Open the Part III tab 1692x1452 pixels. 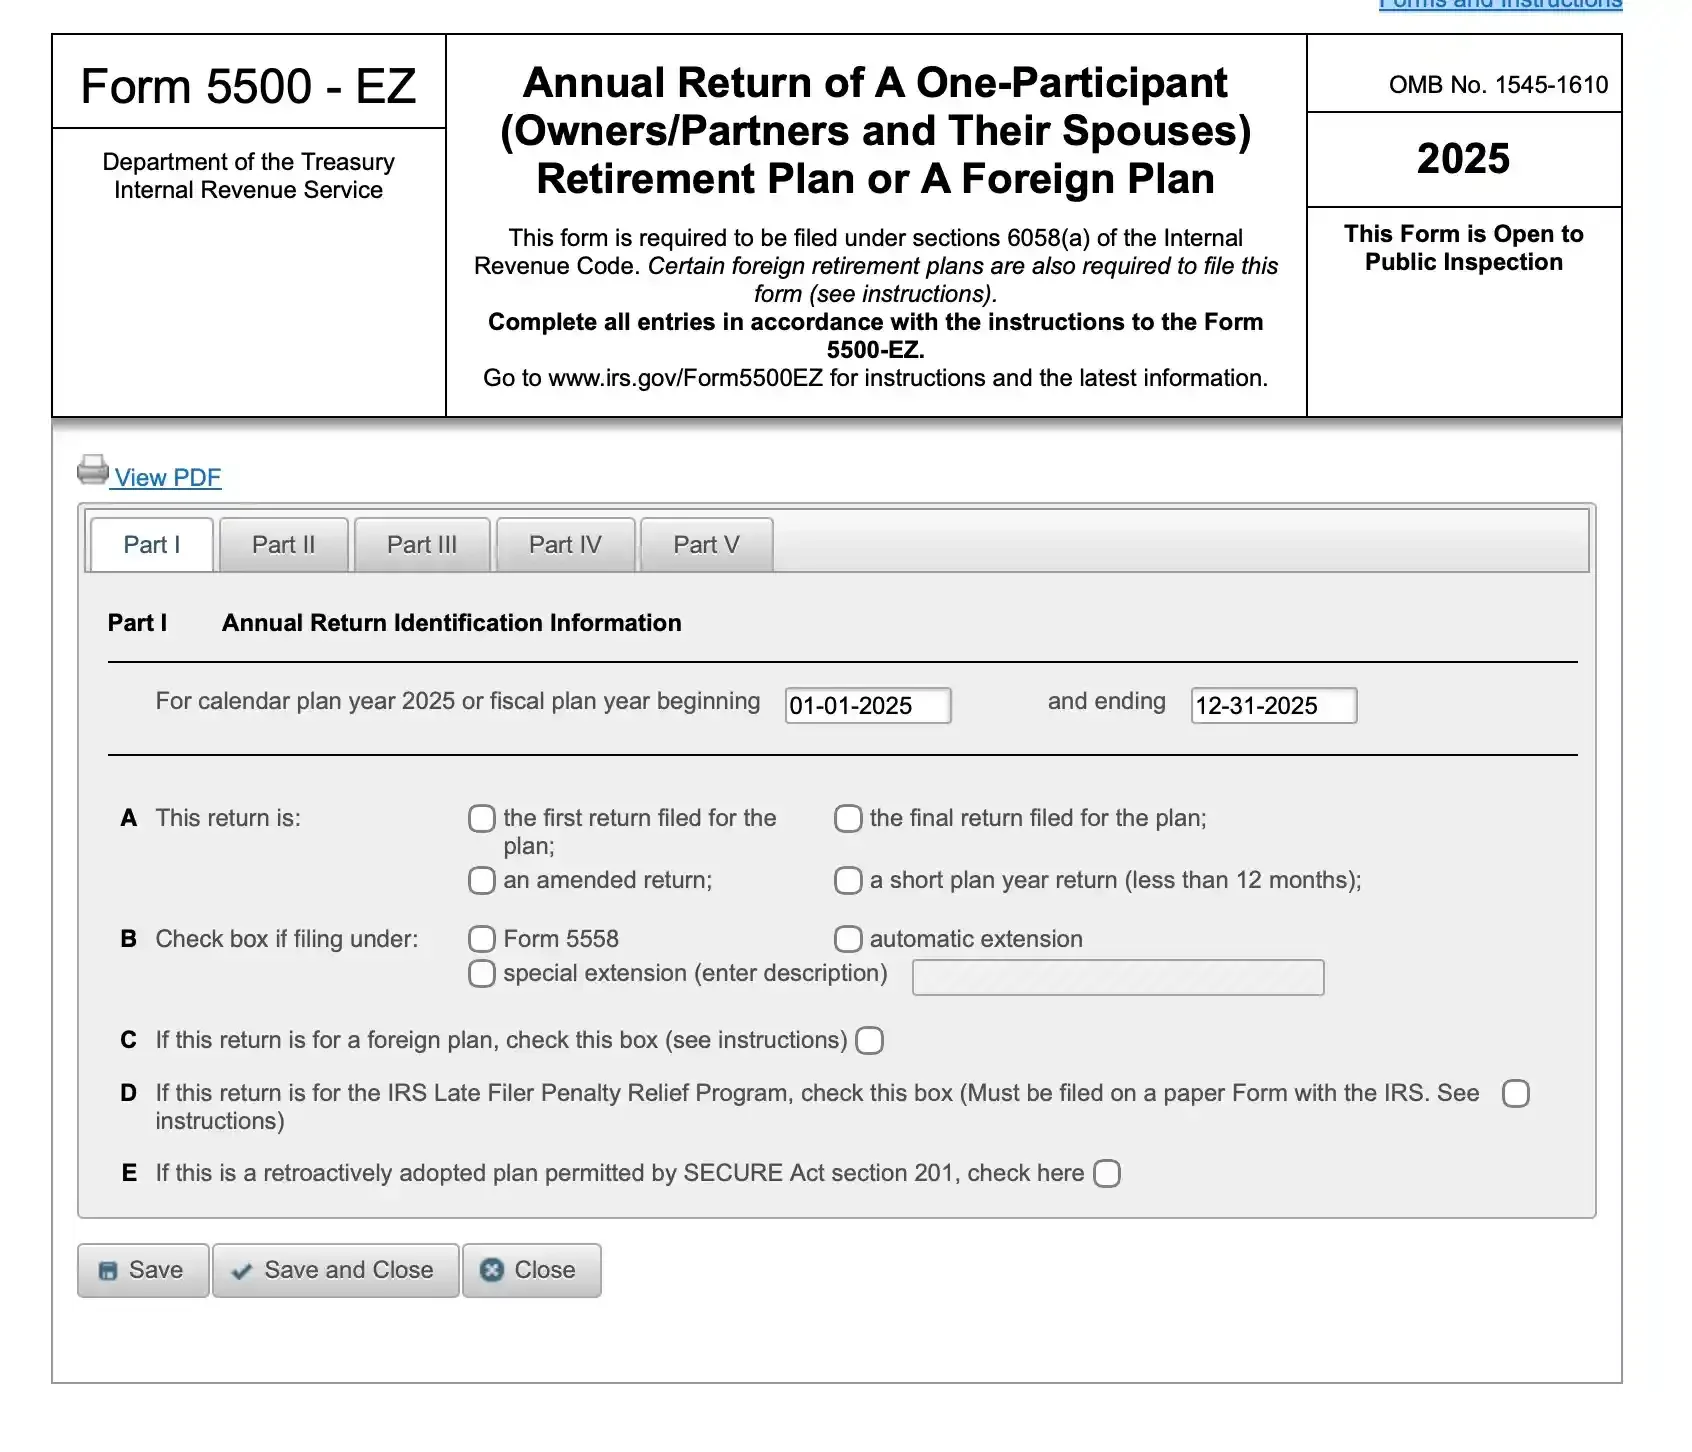422,545
